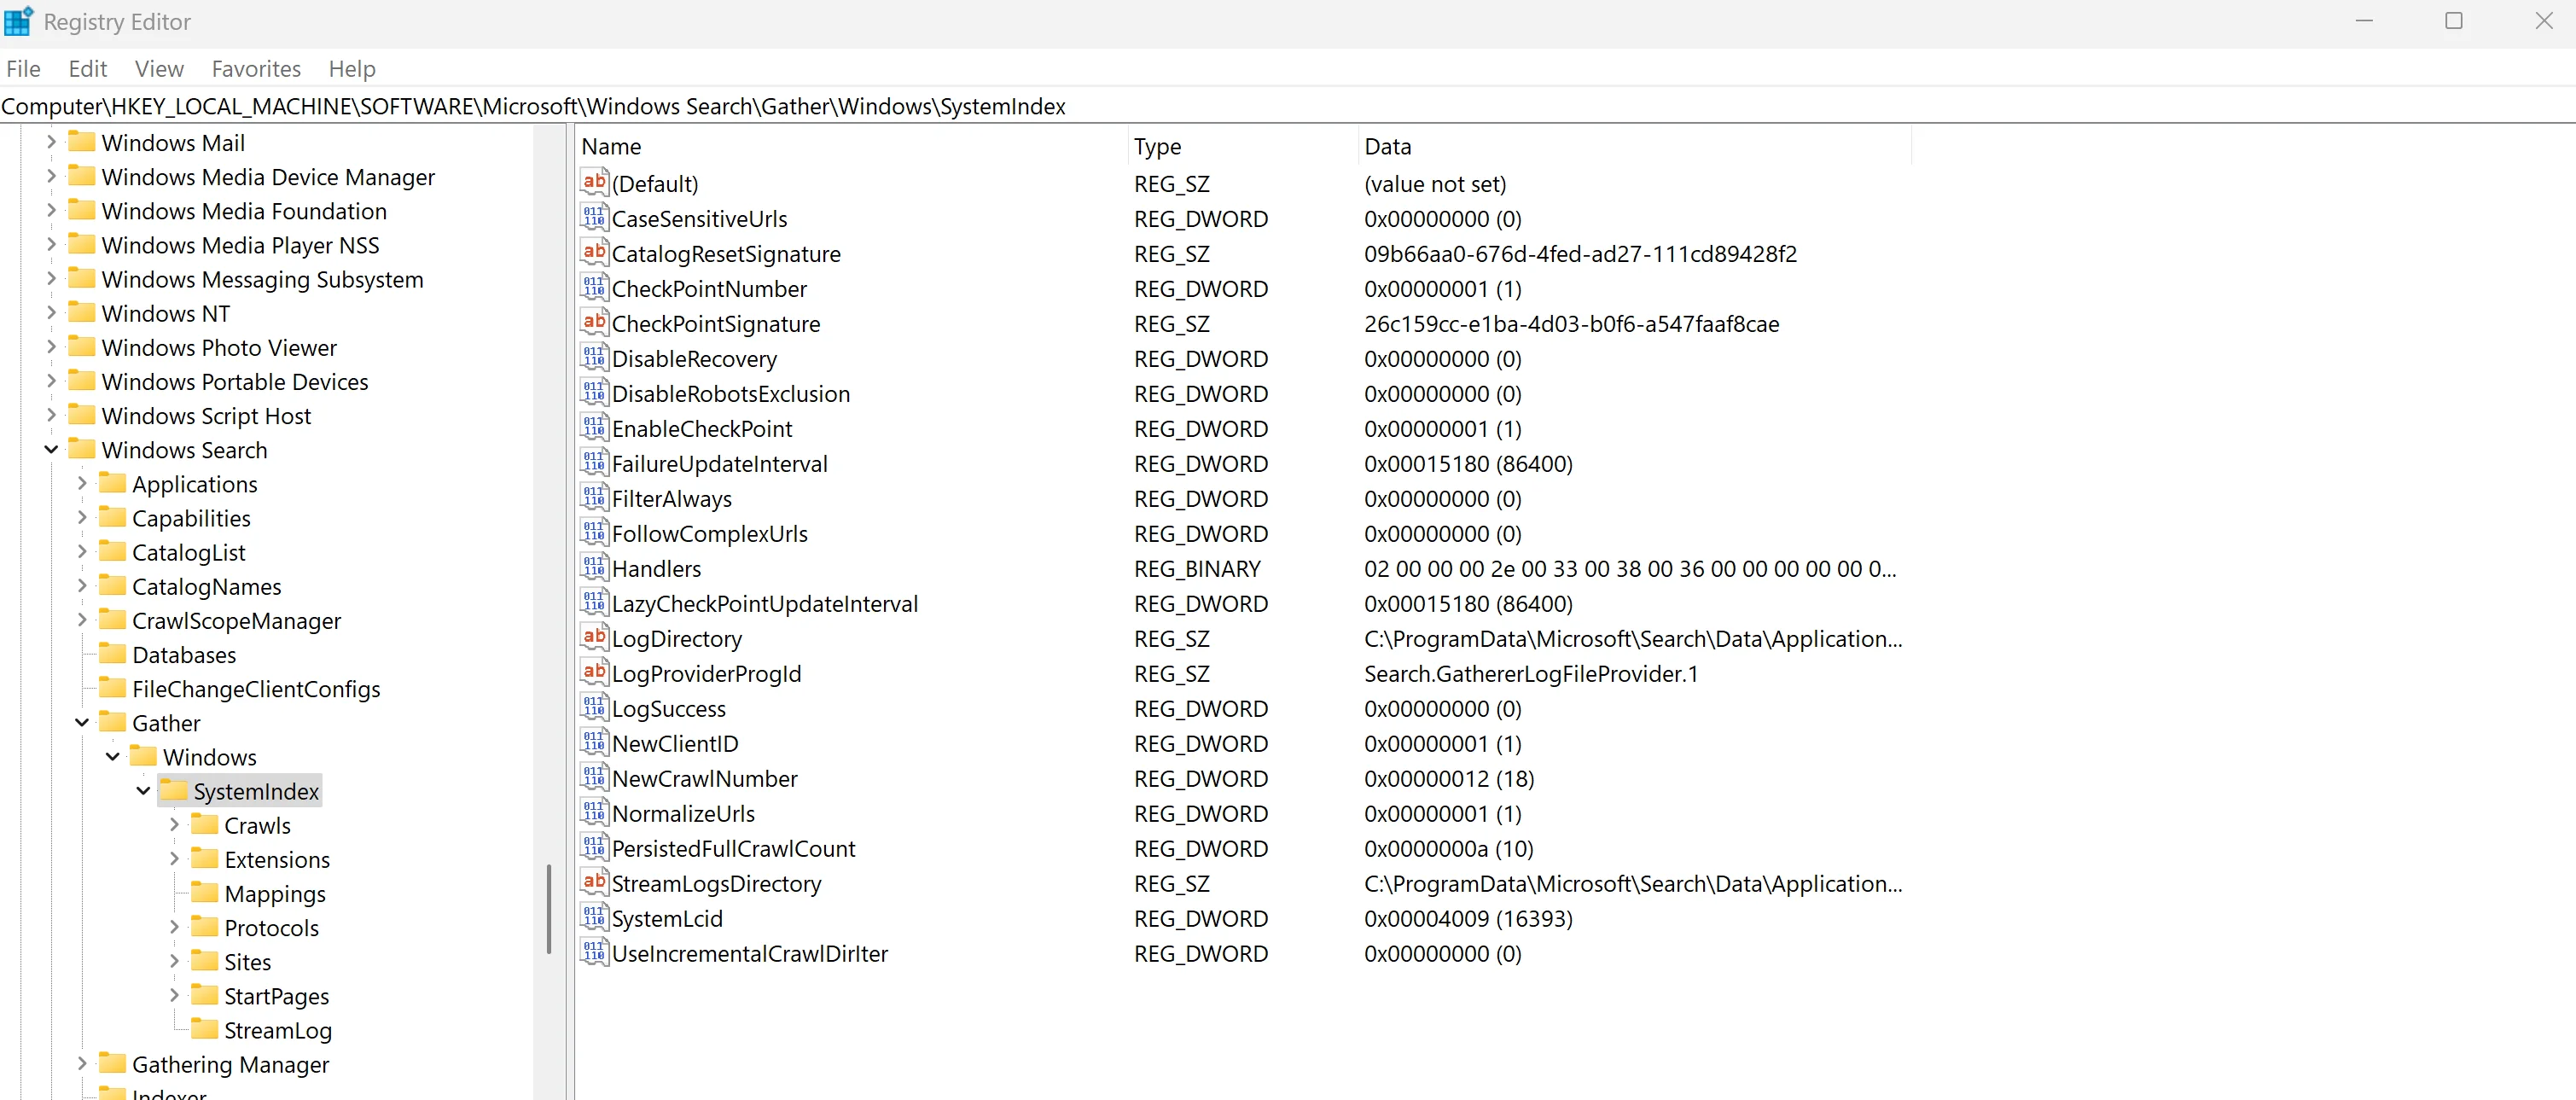
Task: Click the DWORD icon beside DisableRobotsExclusion
Action: click(594, 392)
